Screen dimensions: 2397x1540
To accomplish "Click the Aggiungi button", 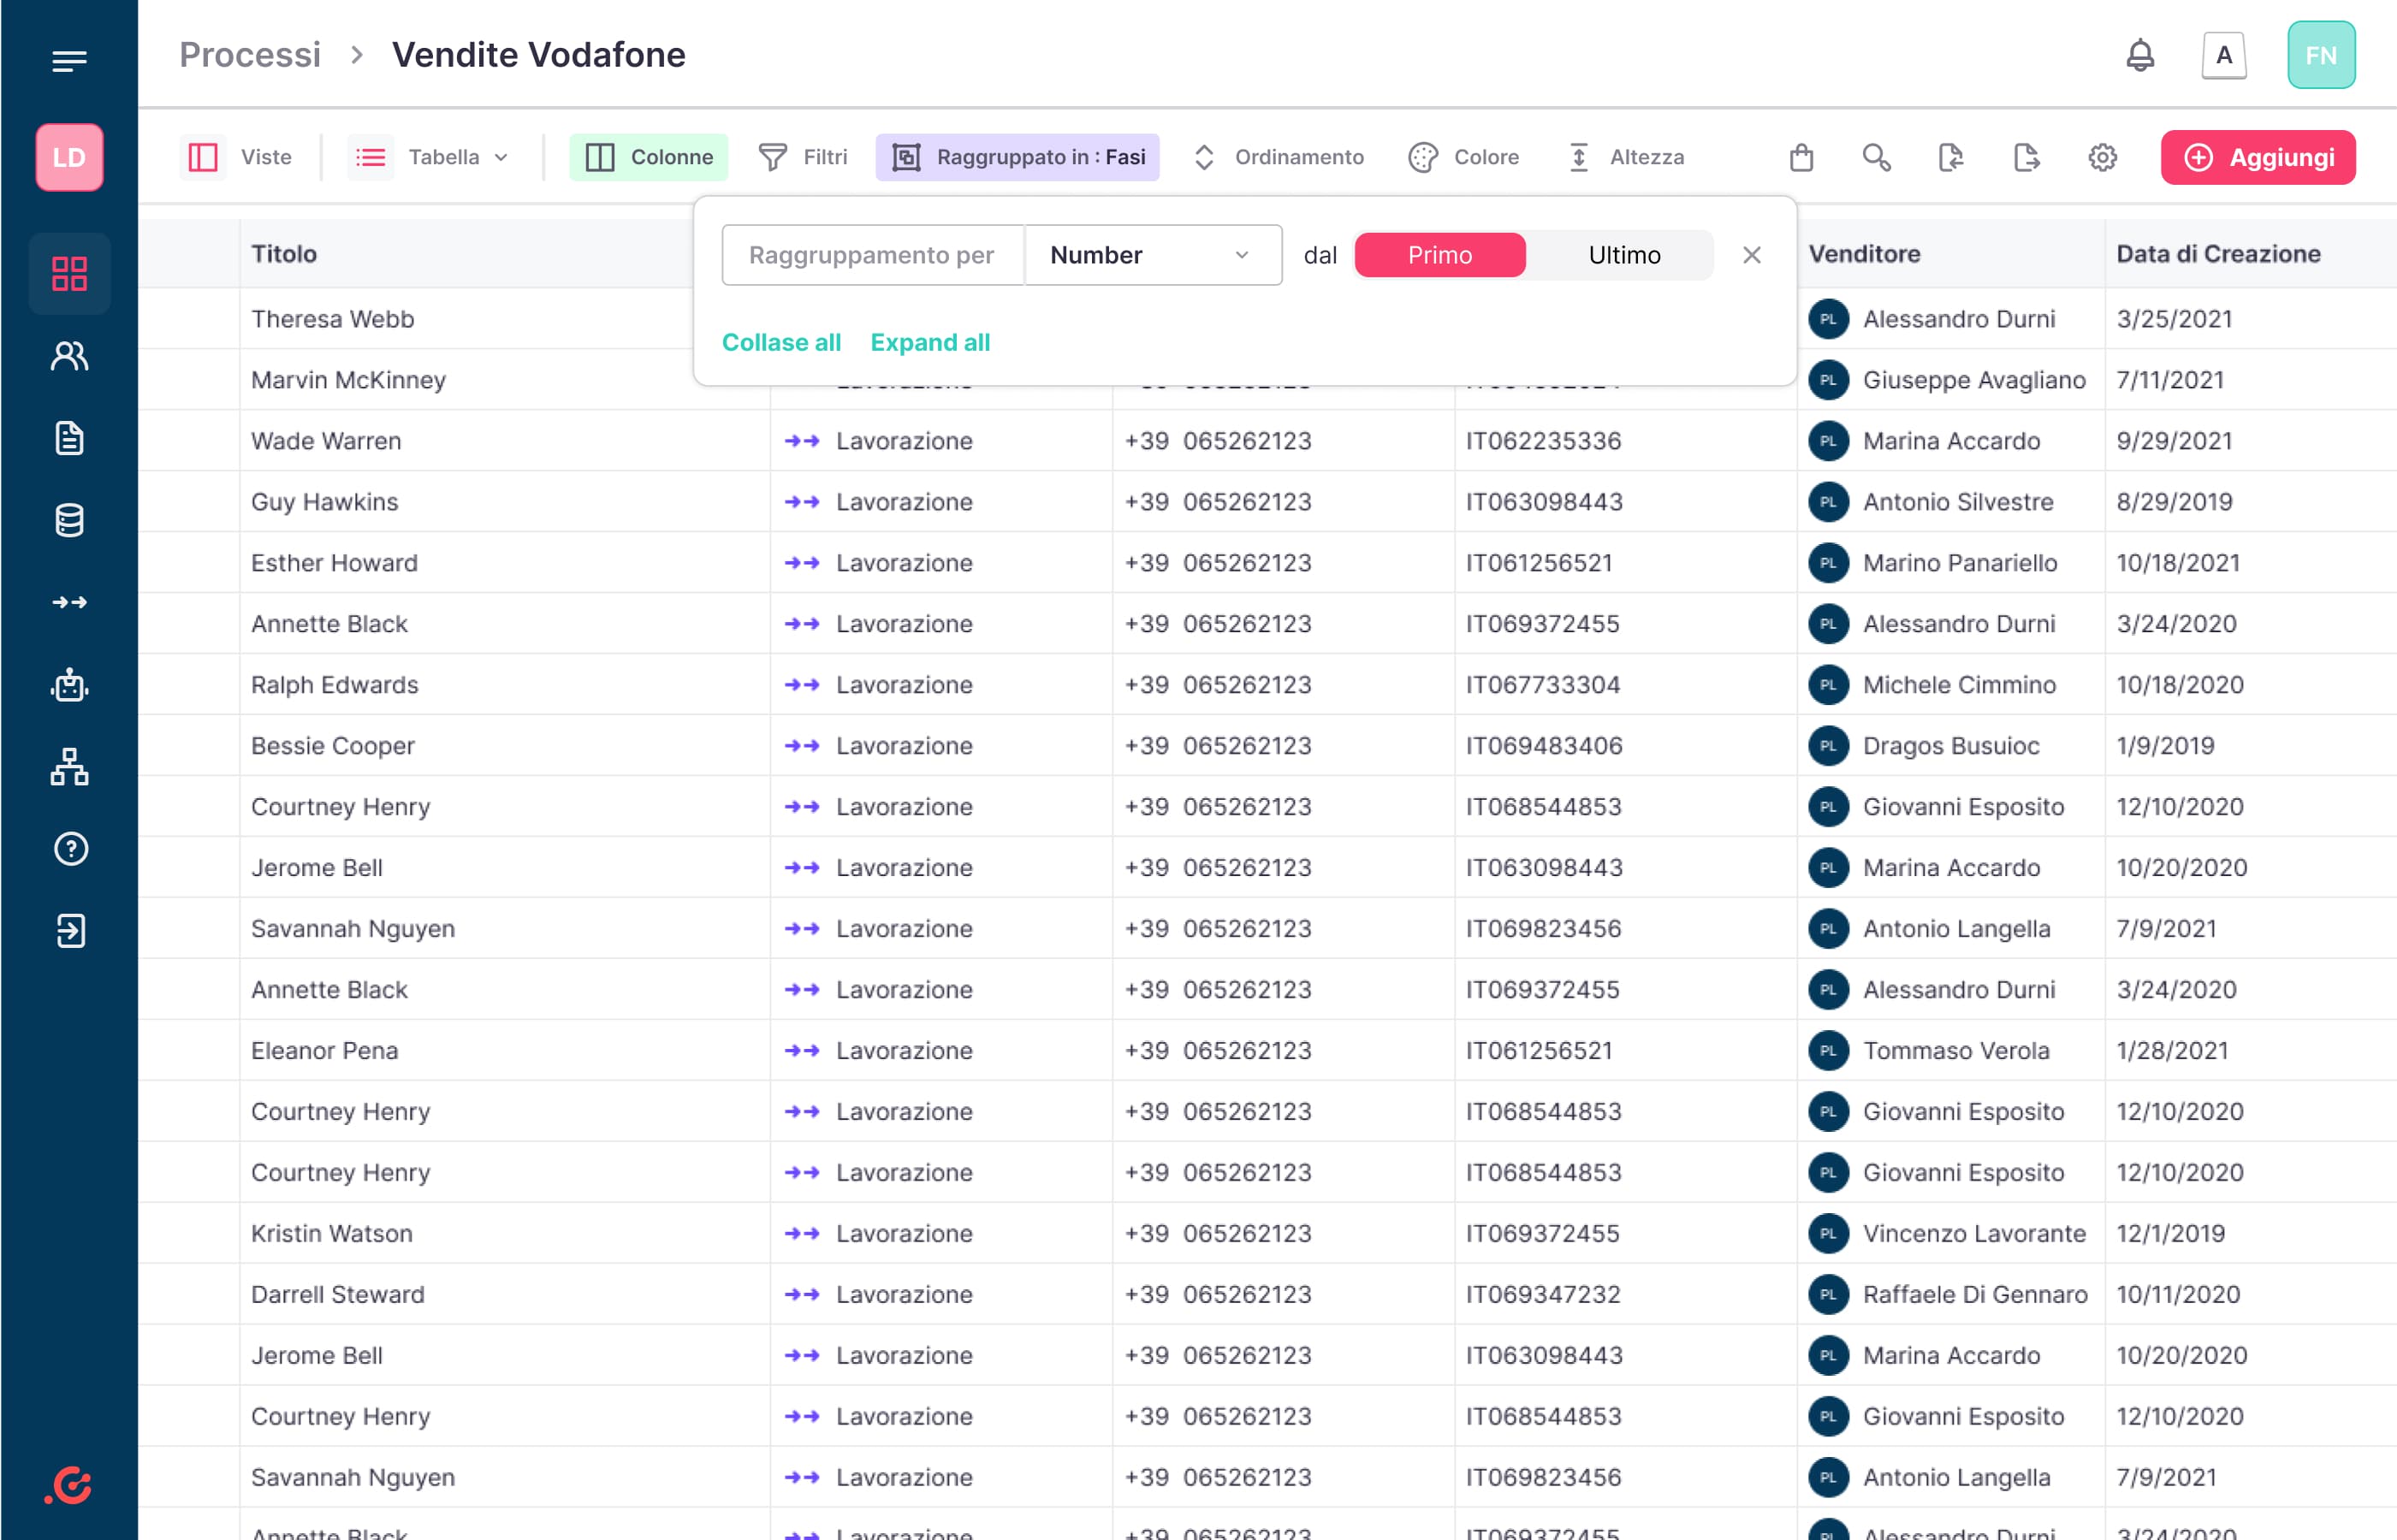I will [x=2257, y=157].
